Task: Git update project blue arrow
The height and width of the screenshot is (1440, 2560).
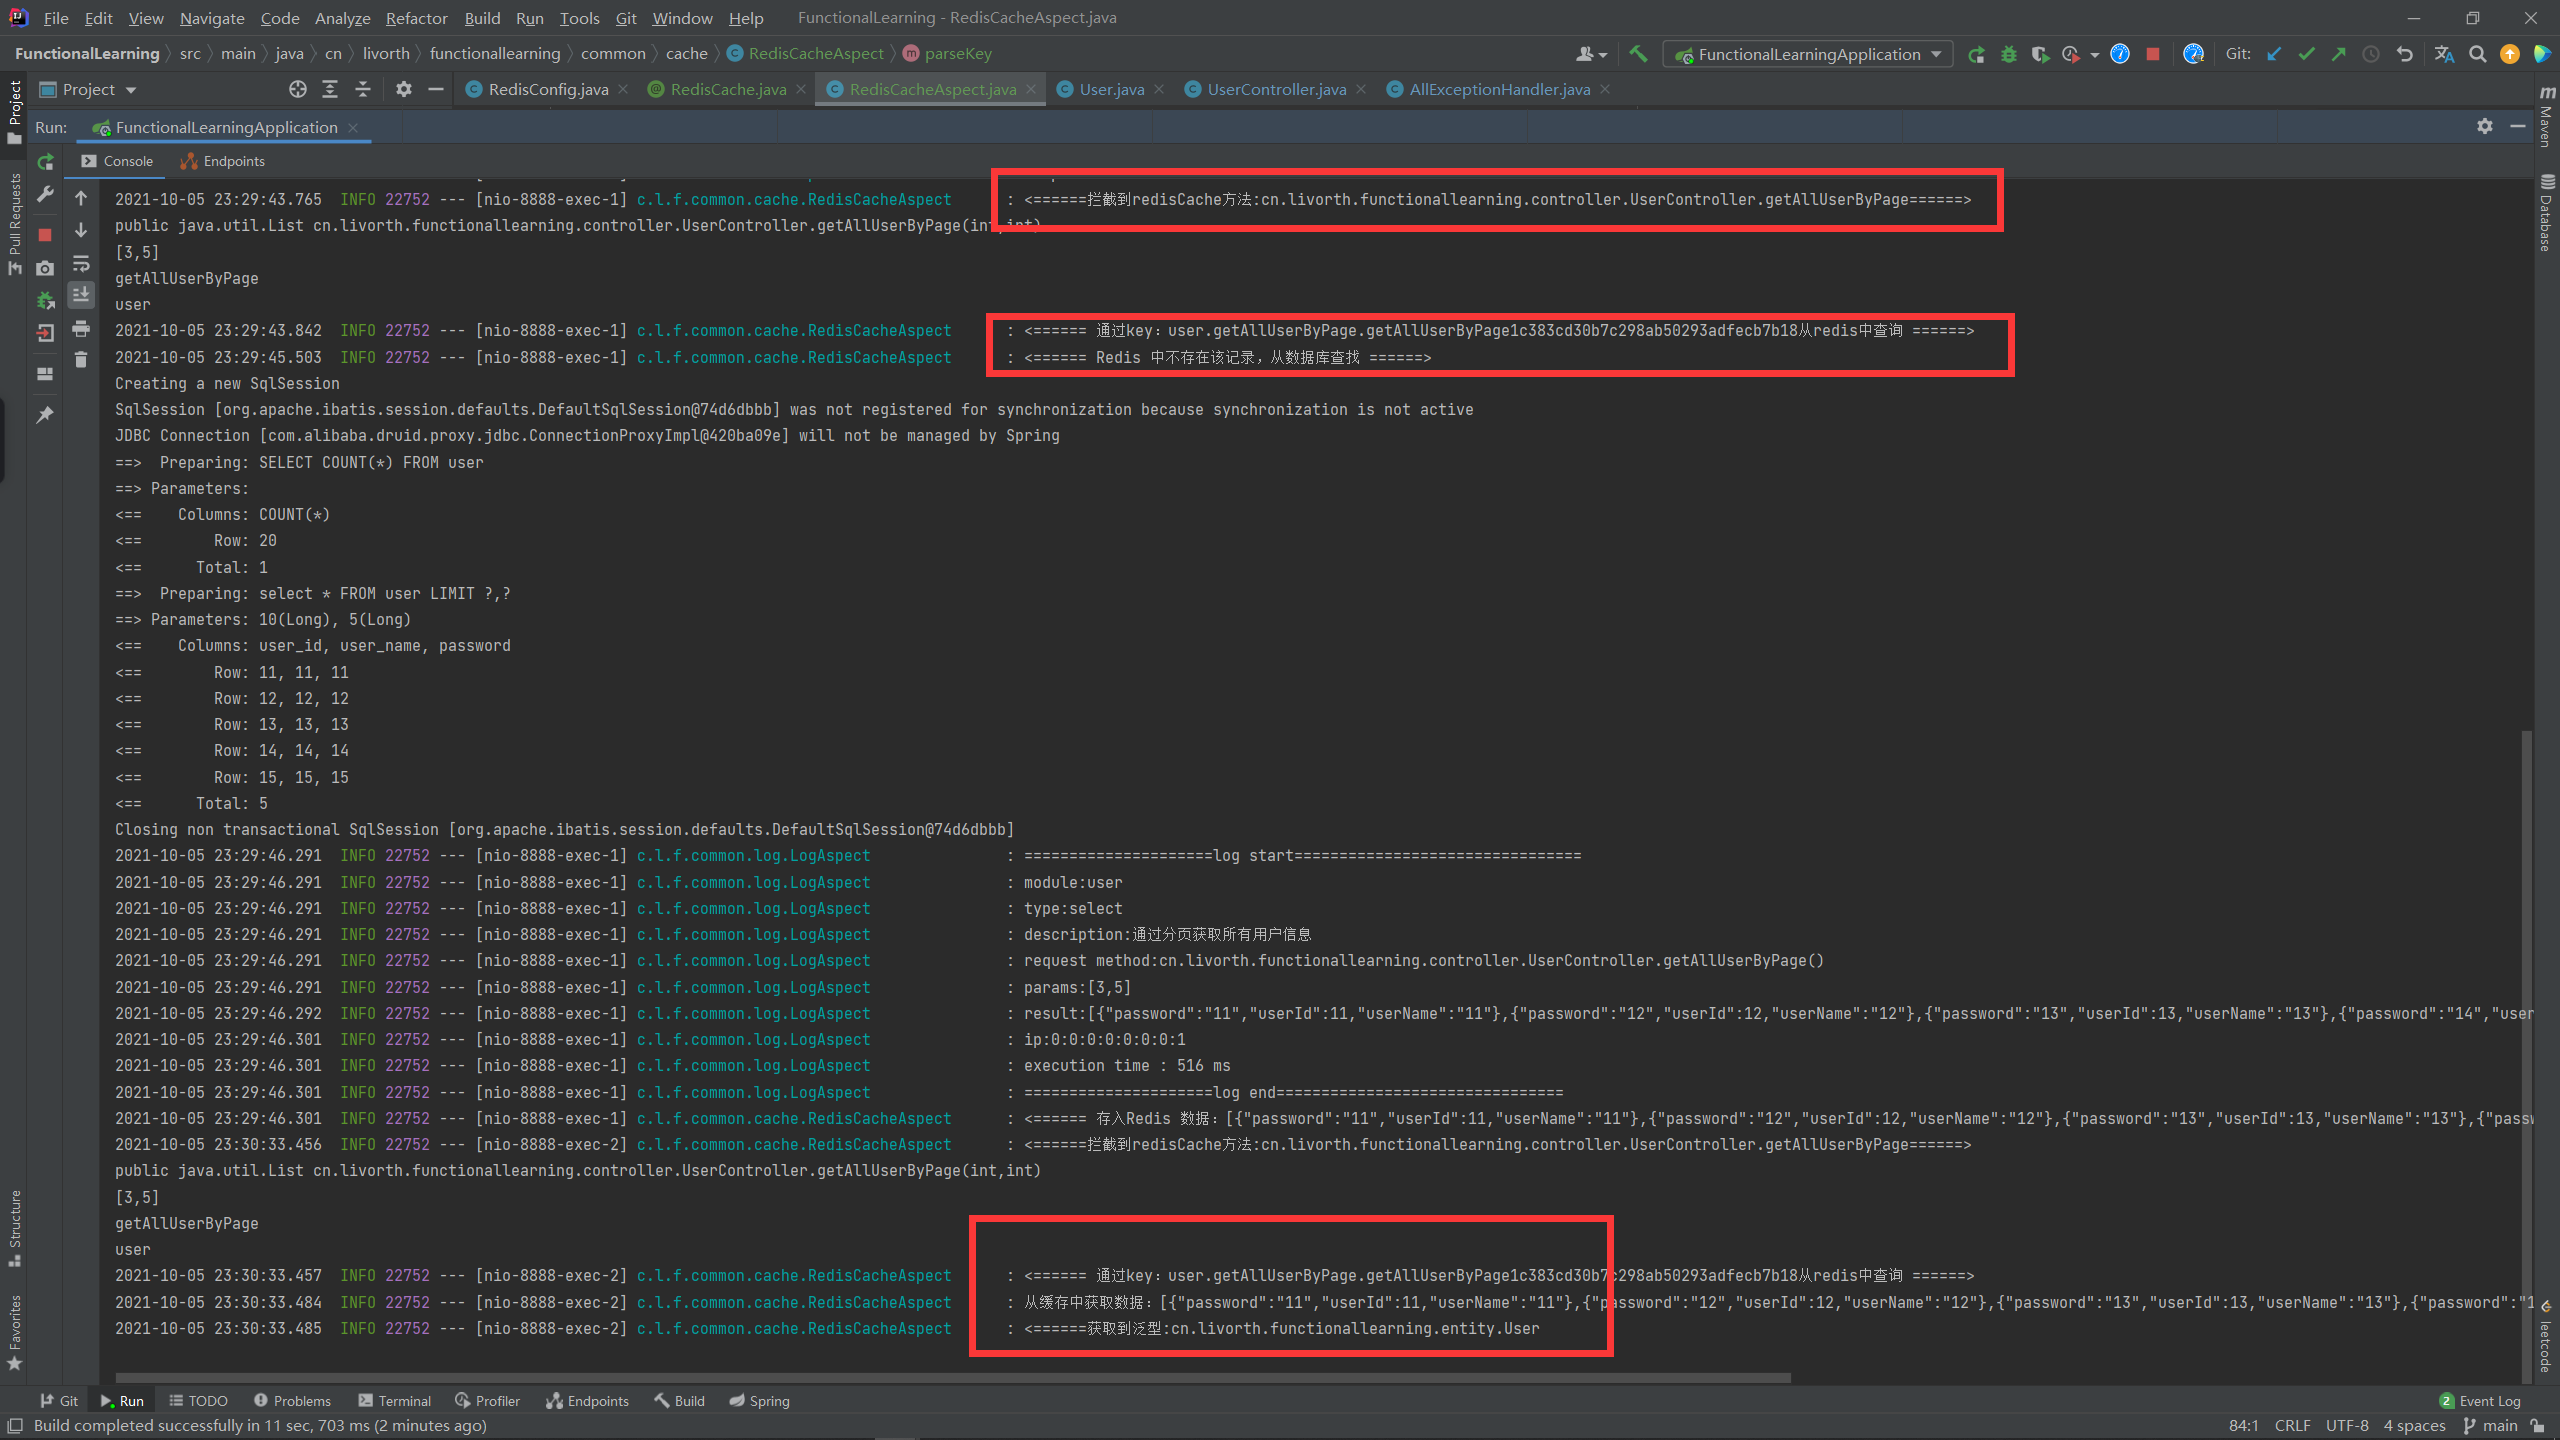Action: [x=2274, y=54]
